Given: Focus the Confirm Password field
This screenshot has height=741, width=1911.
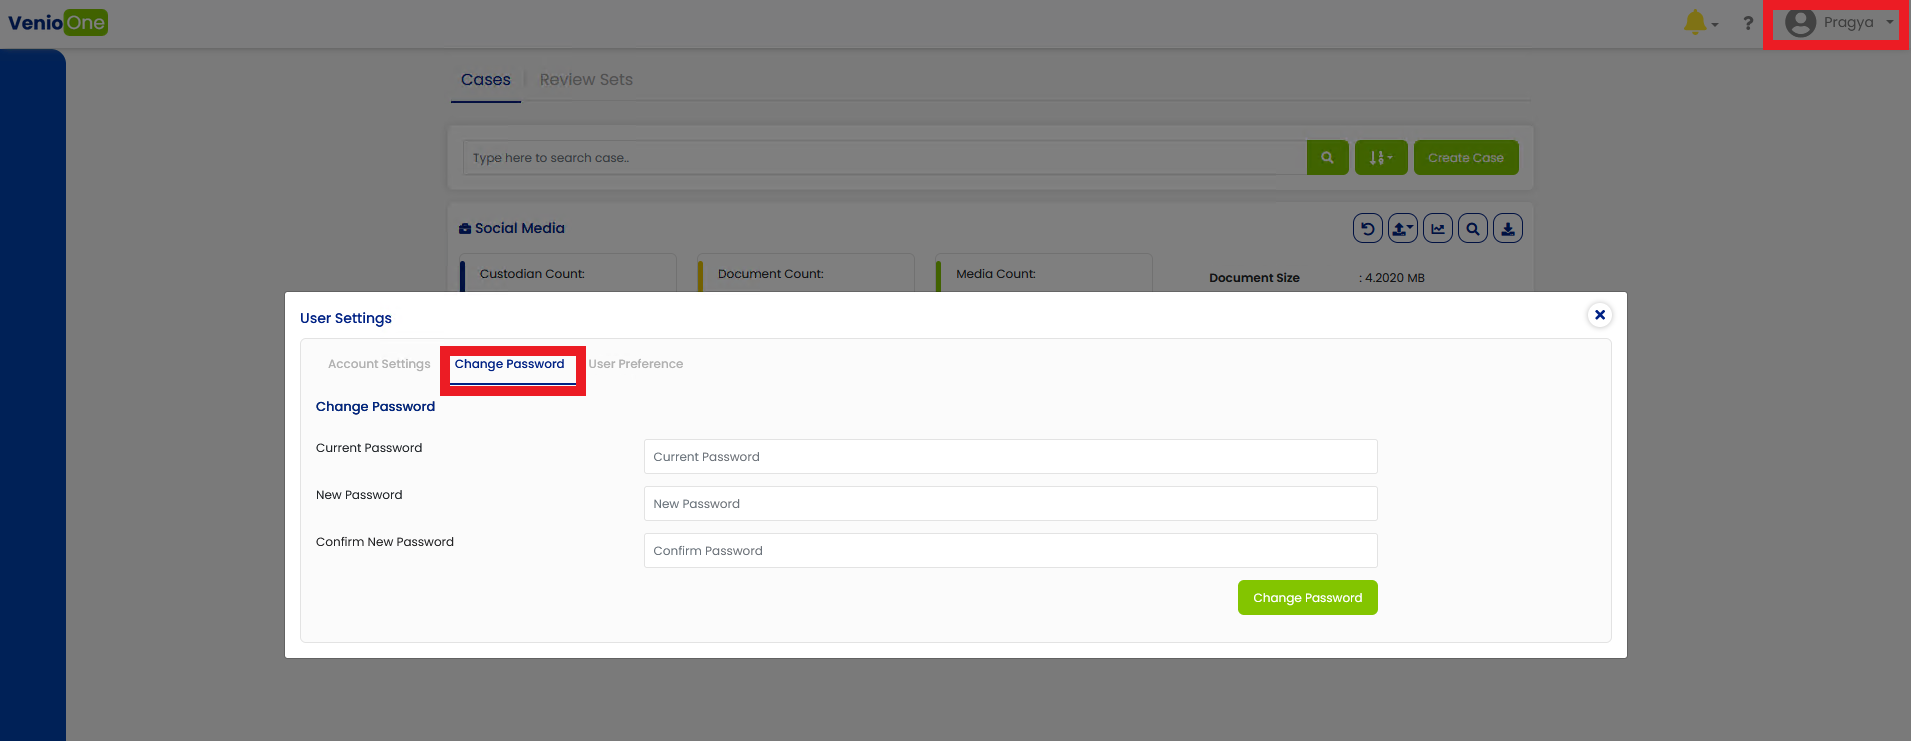Looking at the screenshot, I should click(x=1010, y=550).
